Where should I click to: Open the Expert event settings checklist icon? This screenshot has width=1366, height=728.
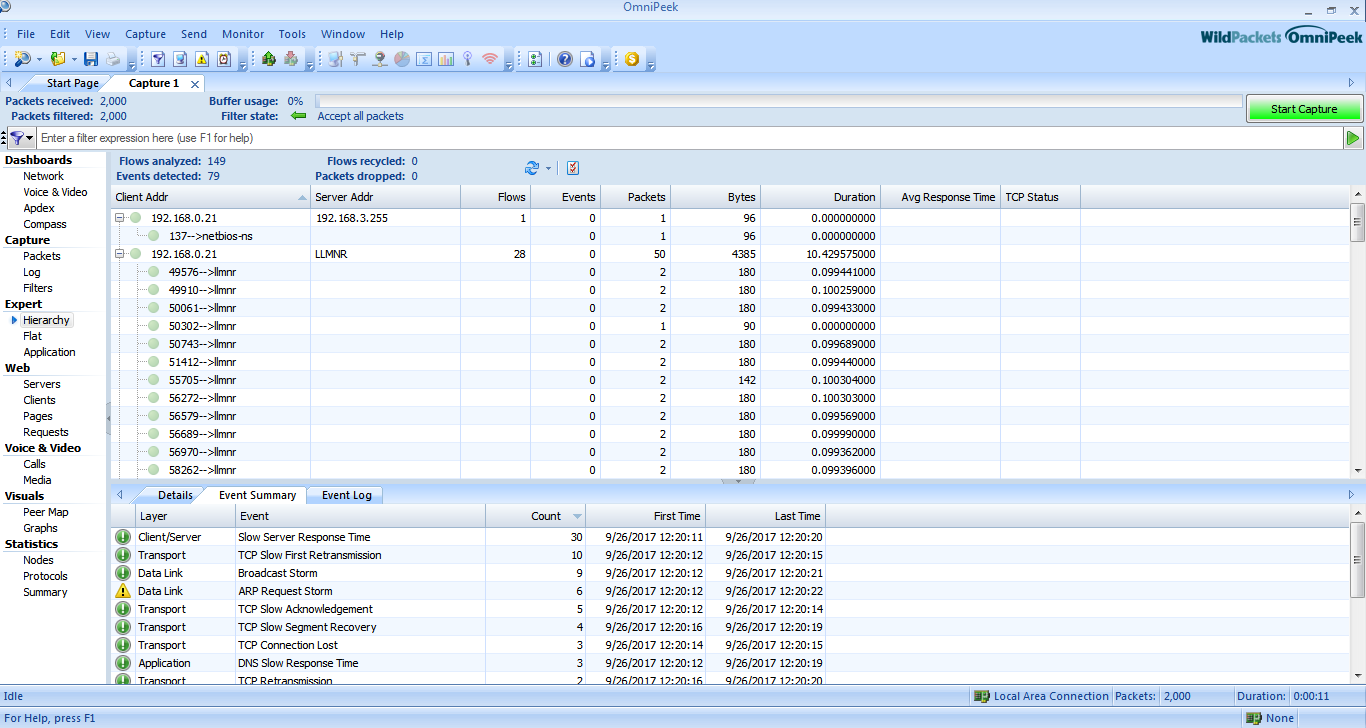(x=573, y=168)
